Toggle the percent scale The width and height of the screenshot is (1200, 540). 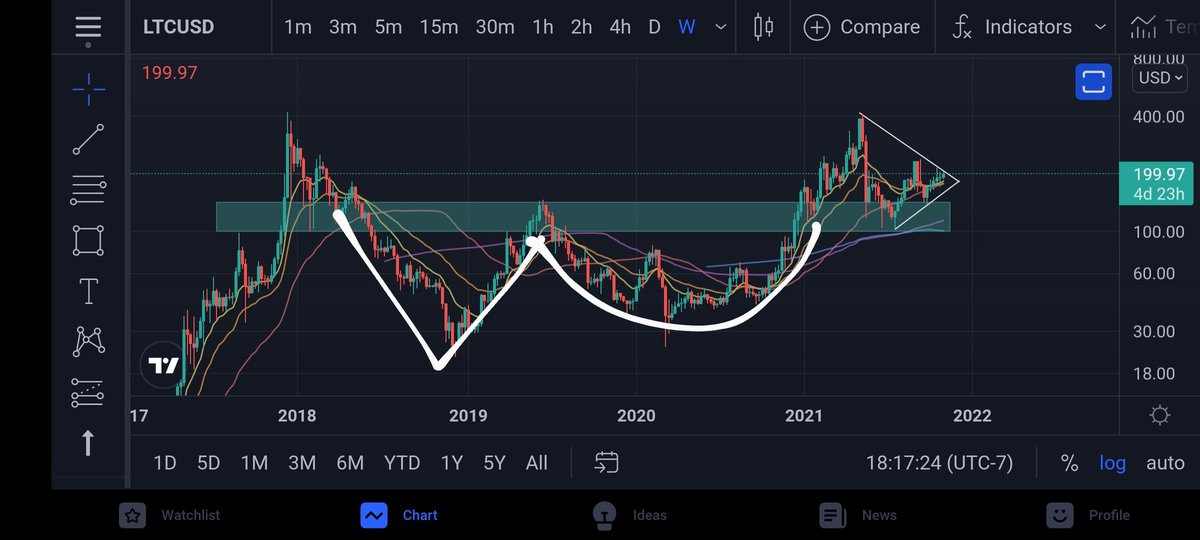tap(1069, 463)
